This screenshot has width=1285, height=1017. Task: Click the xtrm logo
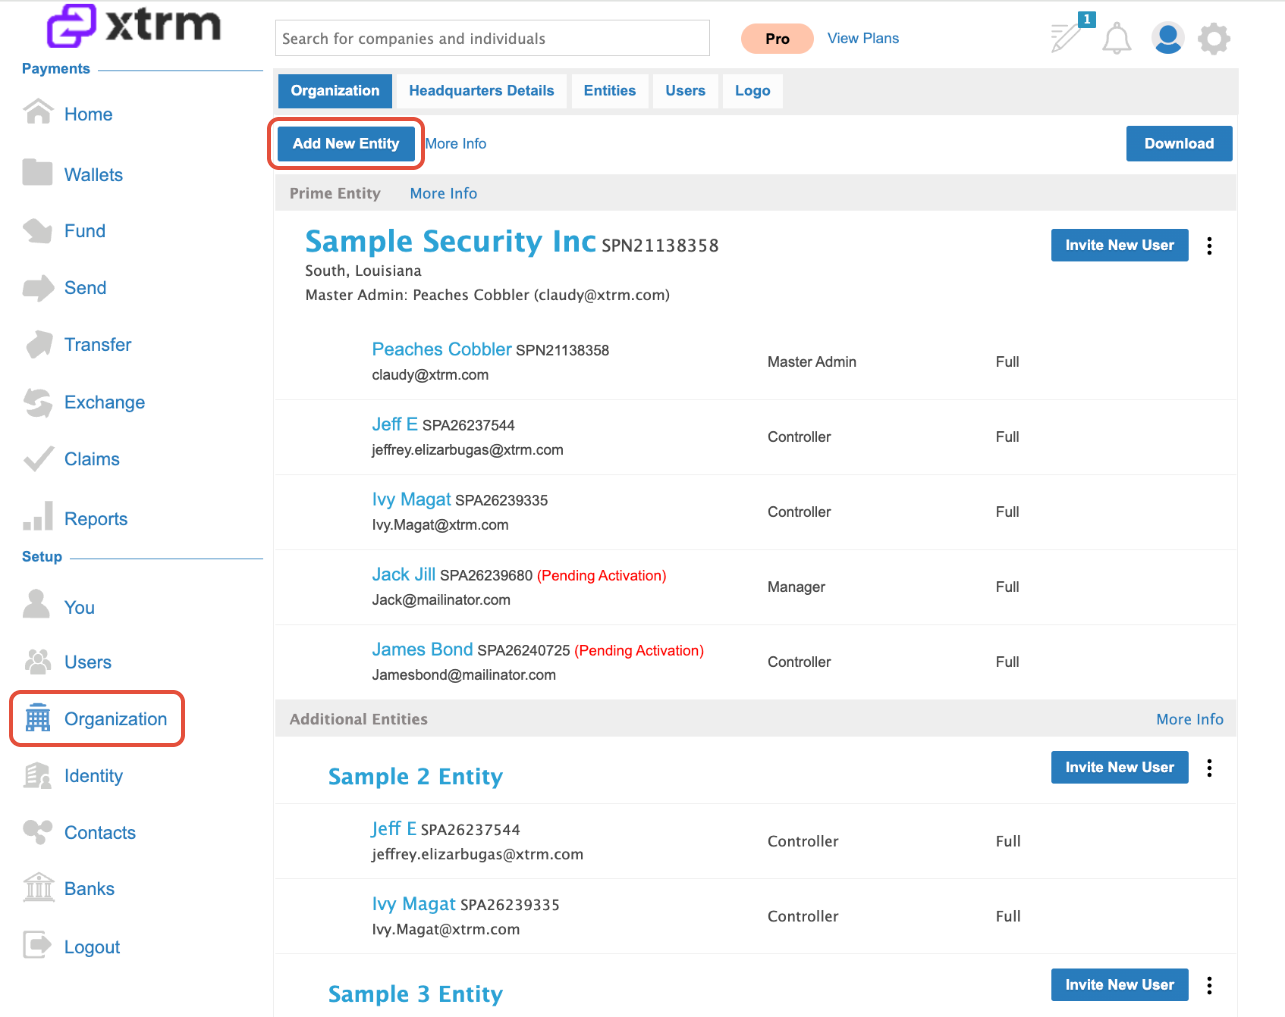pyautogui.click(x=134, y=25)
